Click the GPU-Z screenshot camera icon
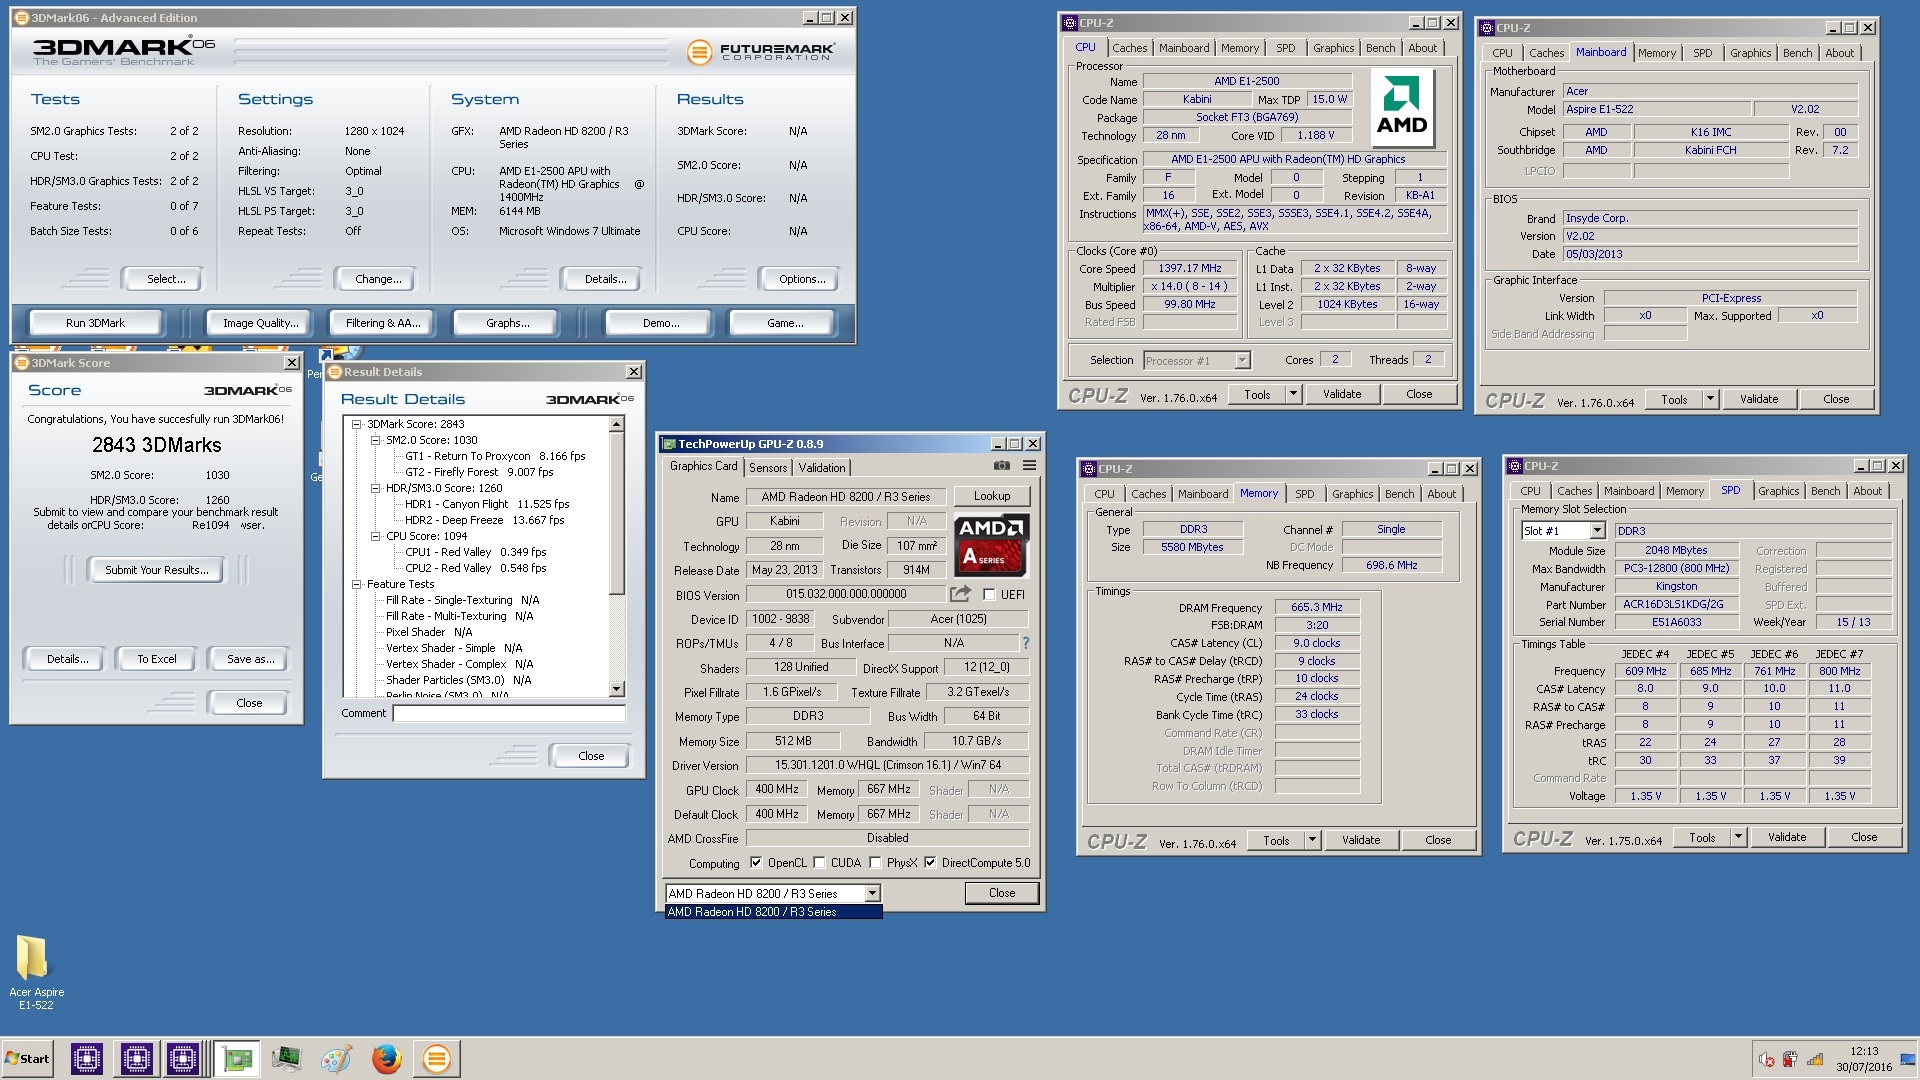This screenshot has height=1080, width=1920. click(1001, 466)
